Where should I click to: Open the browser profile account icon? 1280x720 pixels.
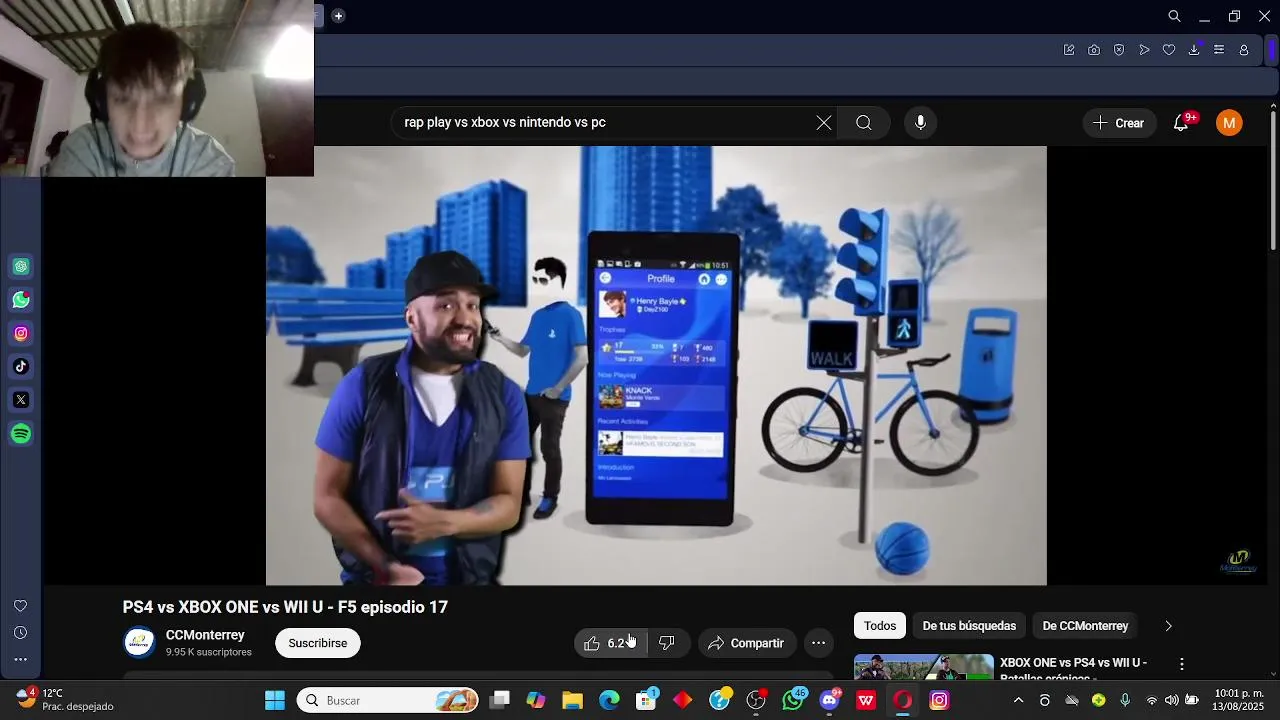point(1244,50)
